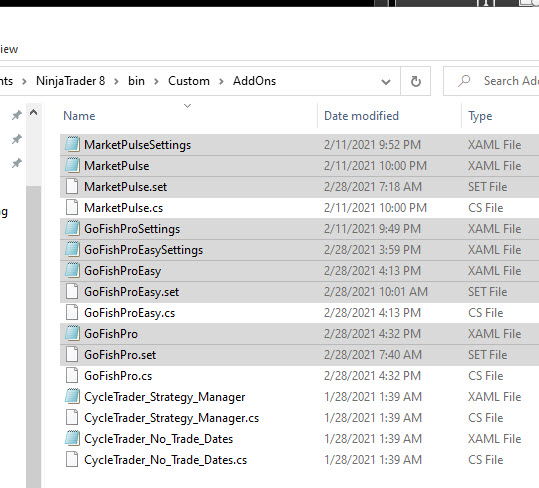Click the GoFishProEasy.cs file icon
The image size is (539, 488).
[72, 312]
